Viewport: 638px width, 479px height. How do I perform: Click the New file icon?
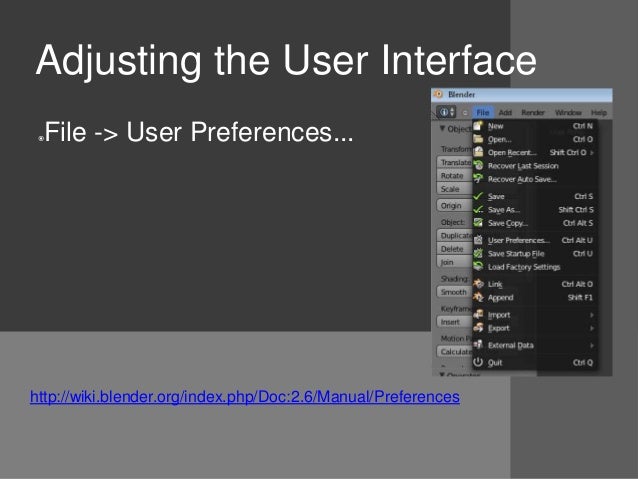478,126
